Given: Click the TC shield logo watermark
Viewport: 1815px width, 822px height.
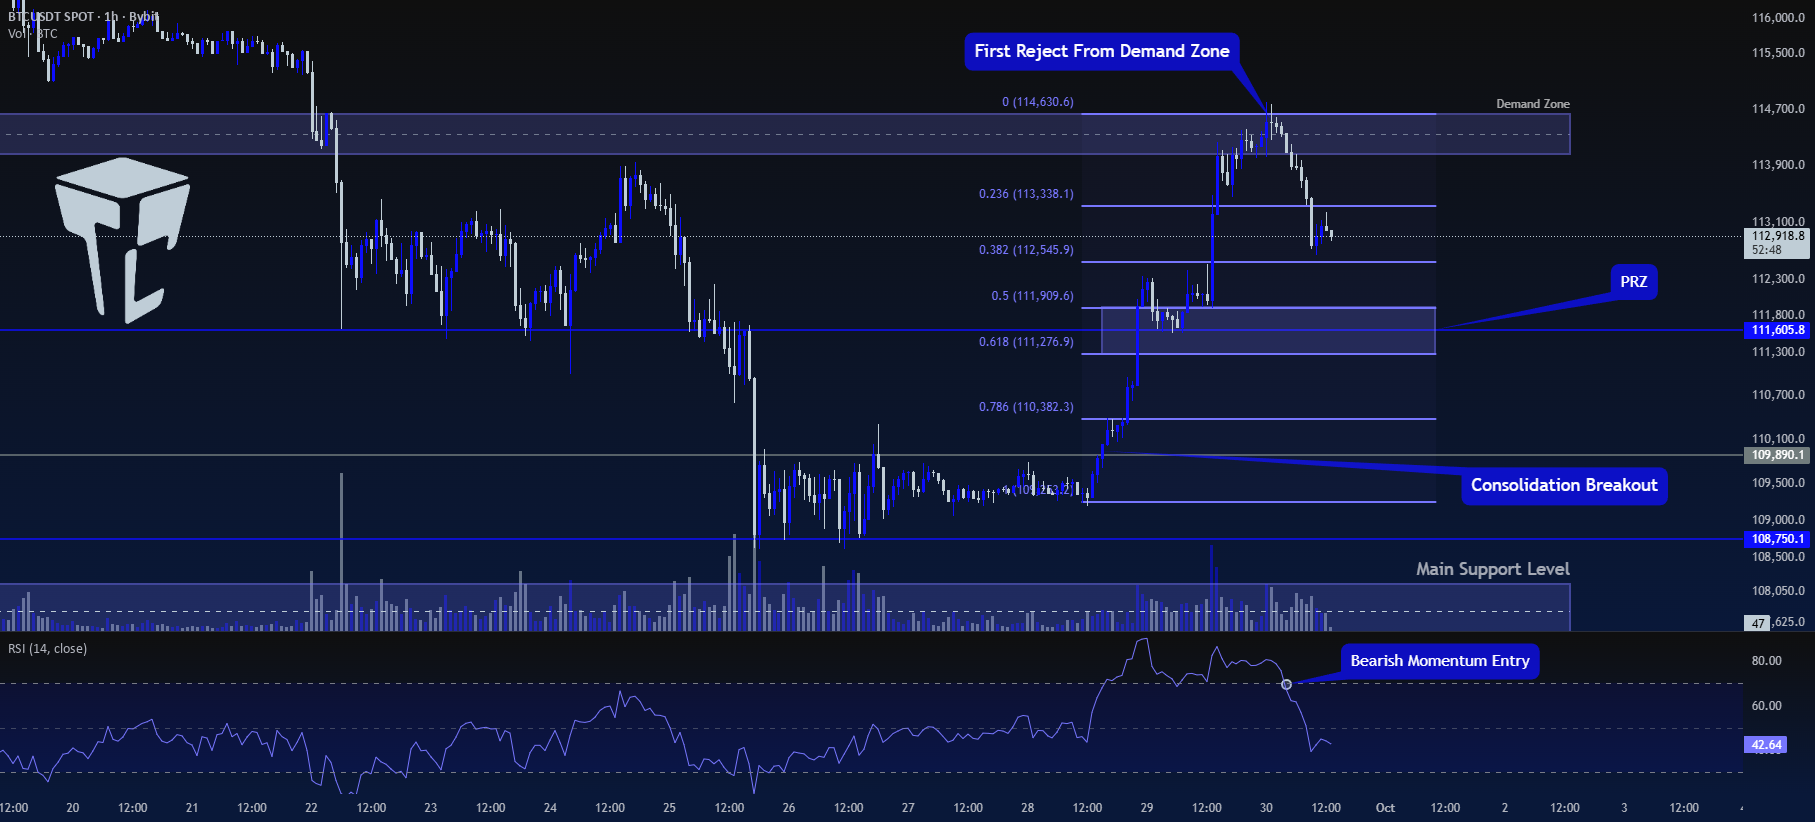Looking at the screenshot, I should coord(122,240).
